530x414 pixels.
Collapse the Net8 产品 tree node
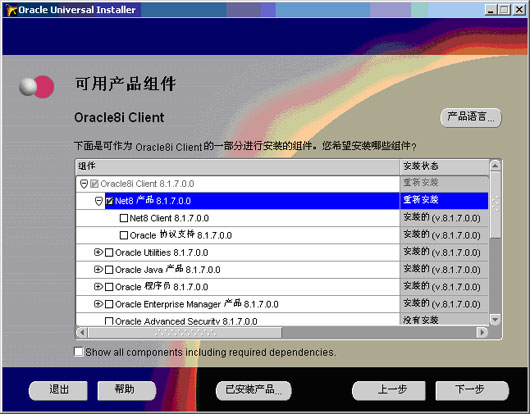(98, 201)
